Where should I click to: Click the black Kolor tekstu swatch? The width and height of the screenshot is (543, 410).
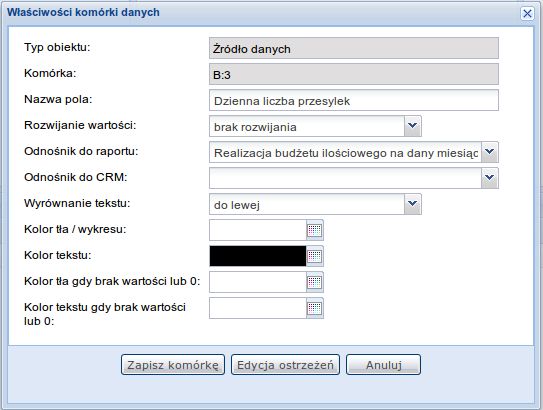pos(258,256)
